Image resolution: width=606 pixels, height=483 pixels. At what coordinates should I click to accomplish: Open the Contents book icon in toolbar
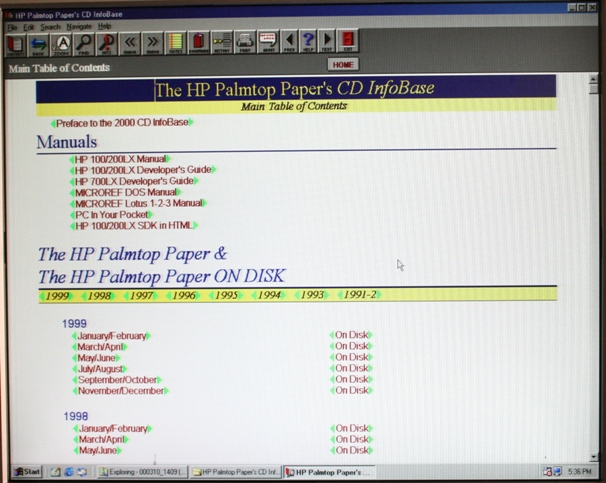[x=15, y=44]
